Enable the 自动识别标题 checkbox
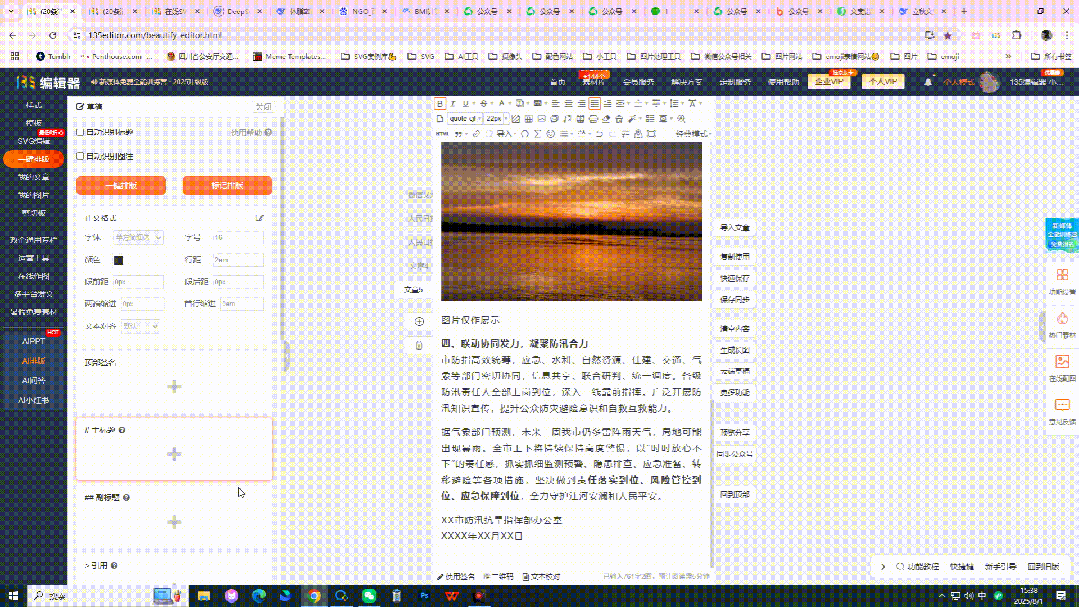The image size is (1079, 607). [78, 132]
